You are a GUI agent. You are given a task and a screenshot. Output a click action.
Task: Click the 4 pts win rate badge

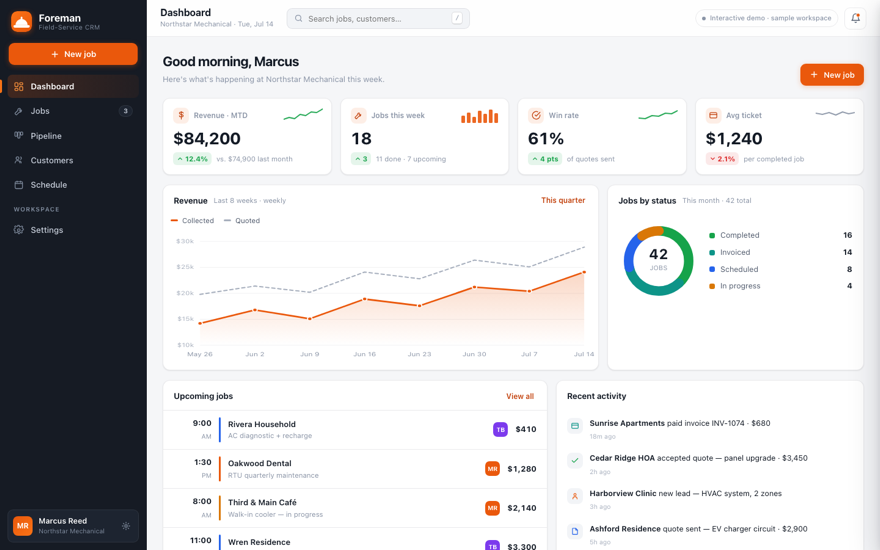pyautogui.click(x=545, y=159)
